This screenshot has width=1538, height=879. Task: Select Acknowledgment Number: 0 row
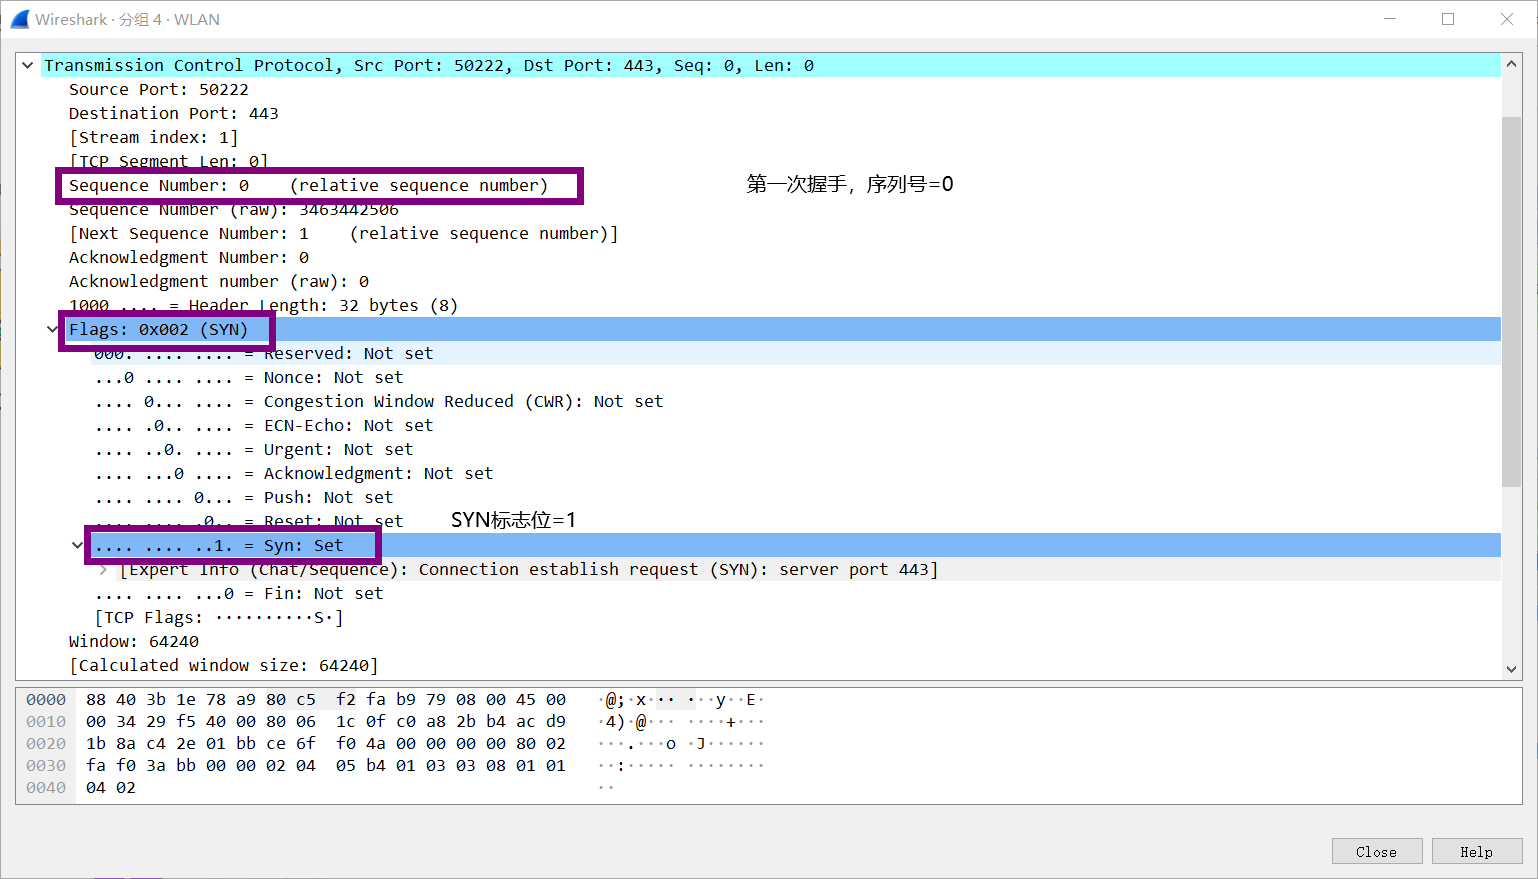tap(188, 257)
